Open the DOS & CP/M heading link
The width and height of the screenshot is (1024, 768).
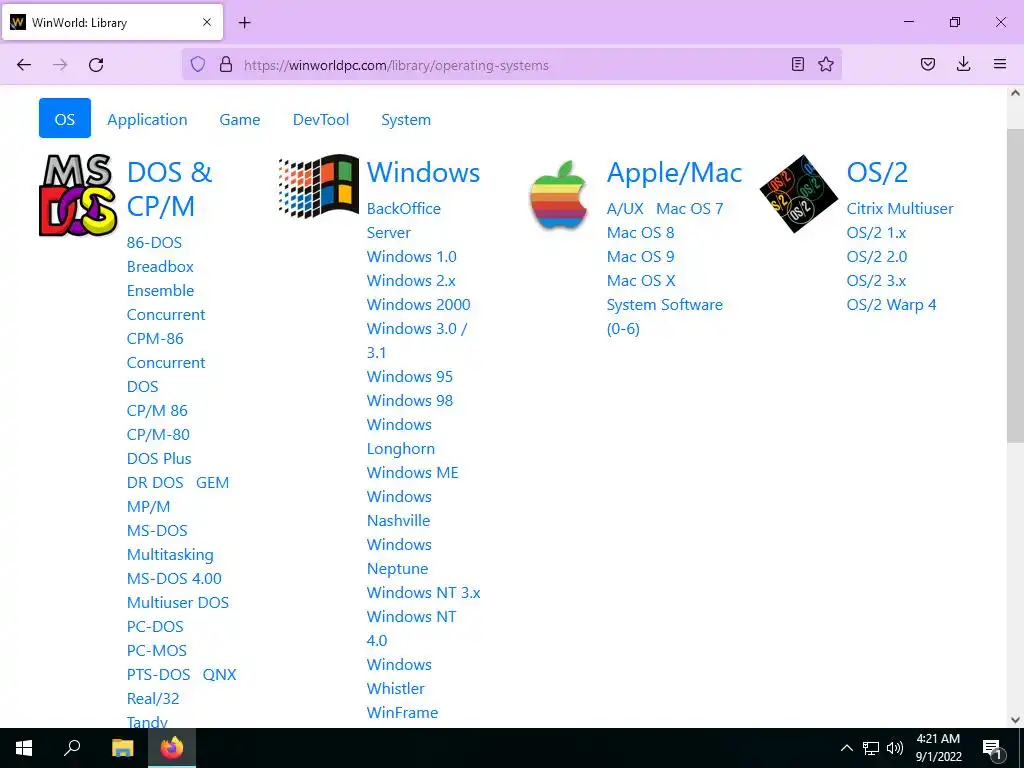pos(169,189)
